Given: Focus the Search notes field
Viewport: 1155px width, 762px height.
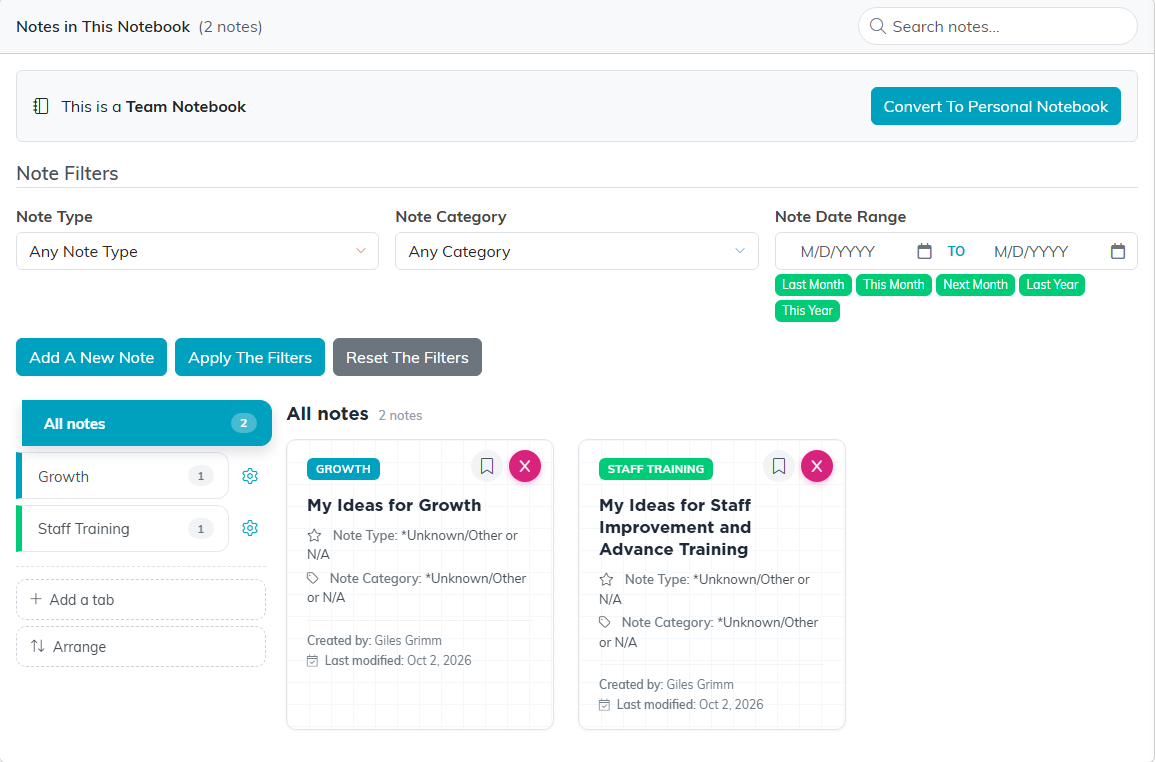Looking at the screenshot, I should pos(997,27).
